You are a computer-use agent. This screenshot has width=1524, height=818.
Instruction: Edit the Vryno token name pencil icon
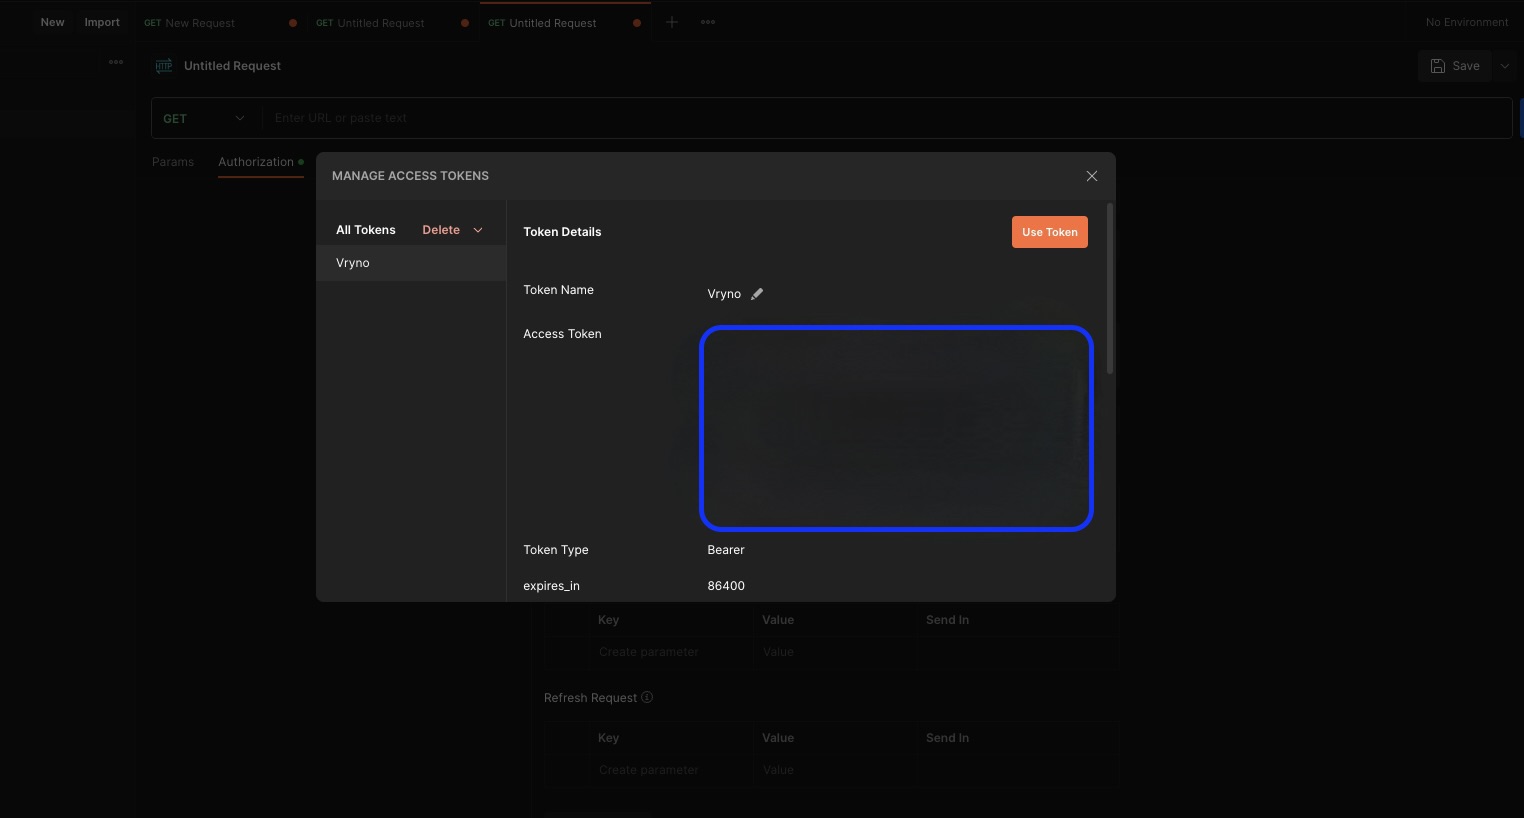(757, 294)
